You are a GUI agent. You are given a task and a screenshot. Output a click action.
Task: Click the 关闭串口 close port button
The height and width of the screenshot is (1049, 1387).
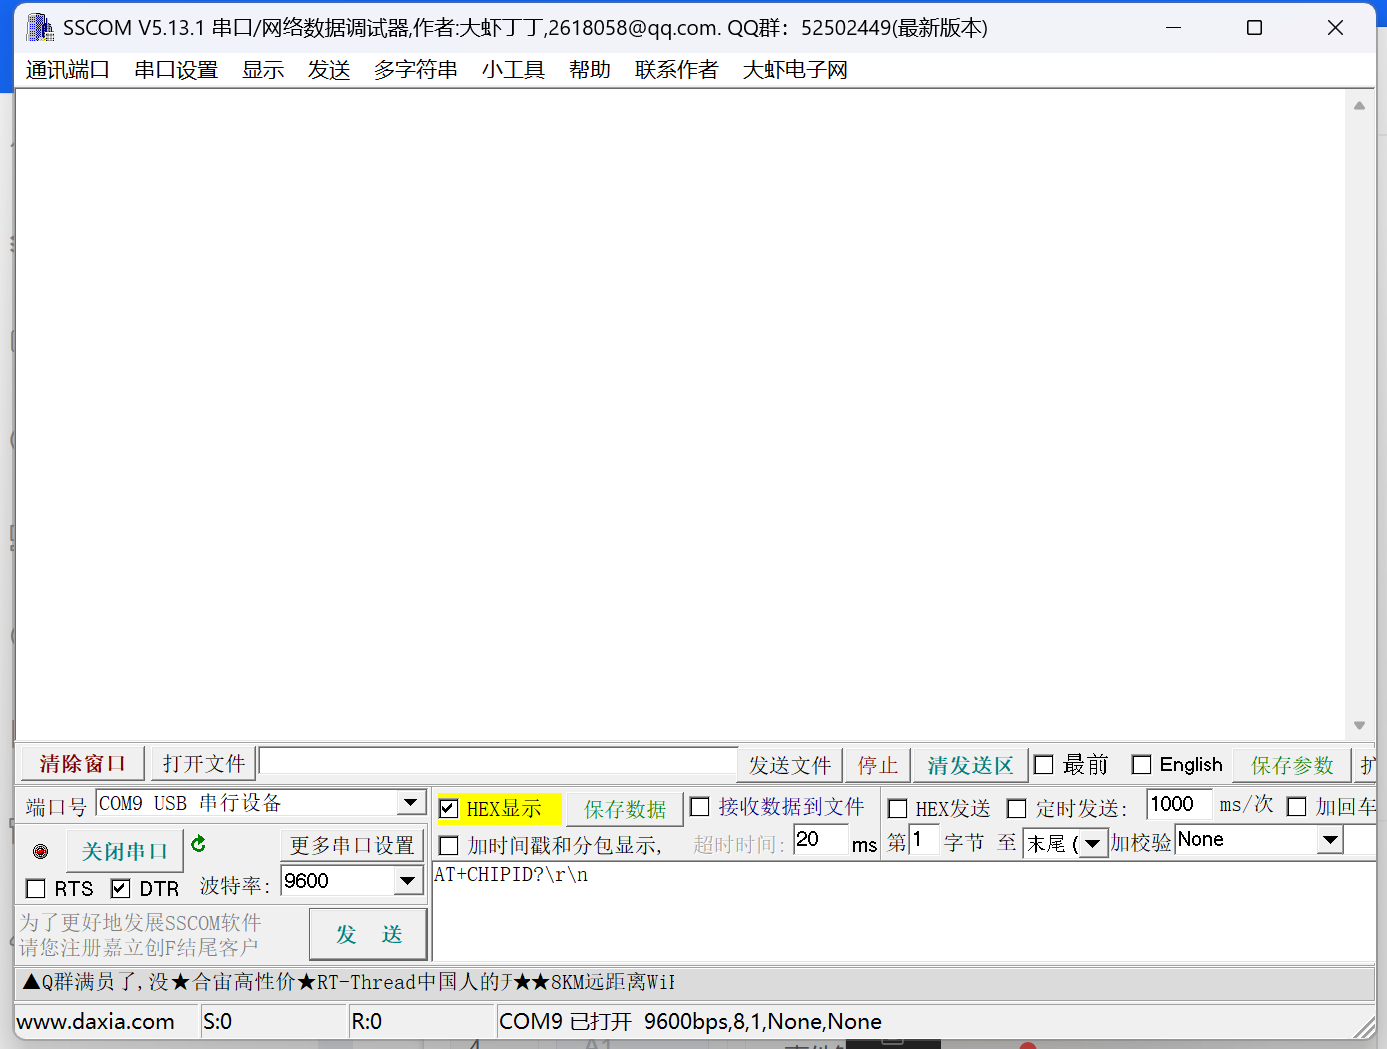124,850
